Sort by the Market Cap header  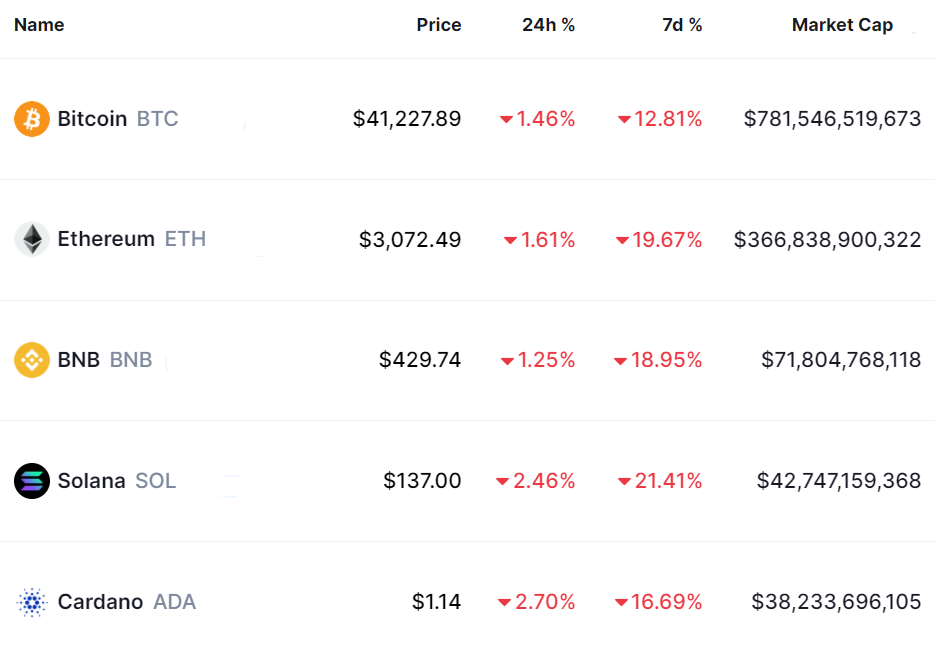coord(842,25)
